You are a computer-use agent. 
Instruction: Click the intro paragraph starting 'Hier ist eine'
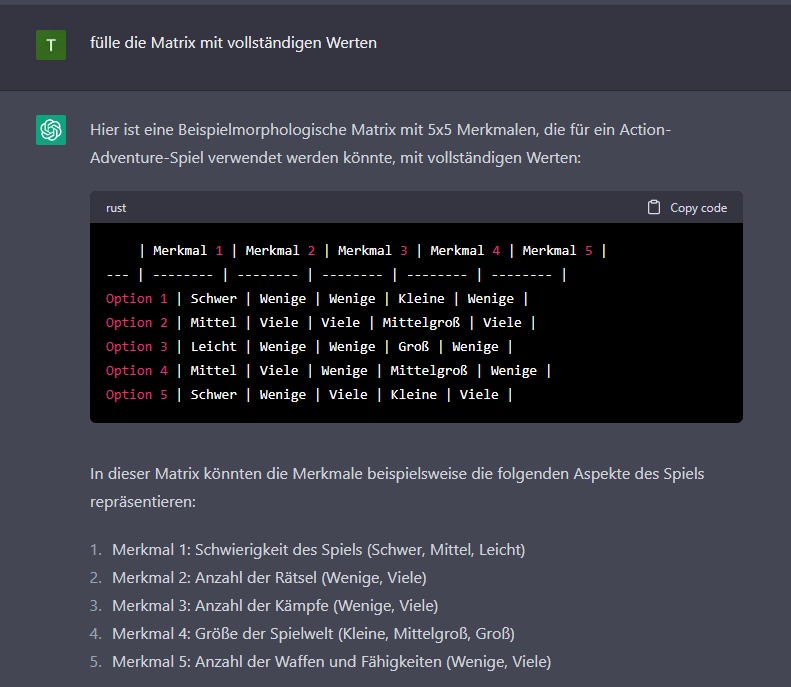coord(380,144)
